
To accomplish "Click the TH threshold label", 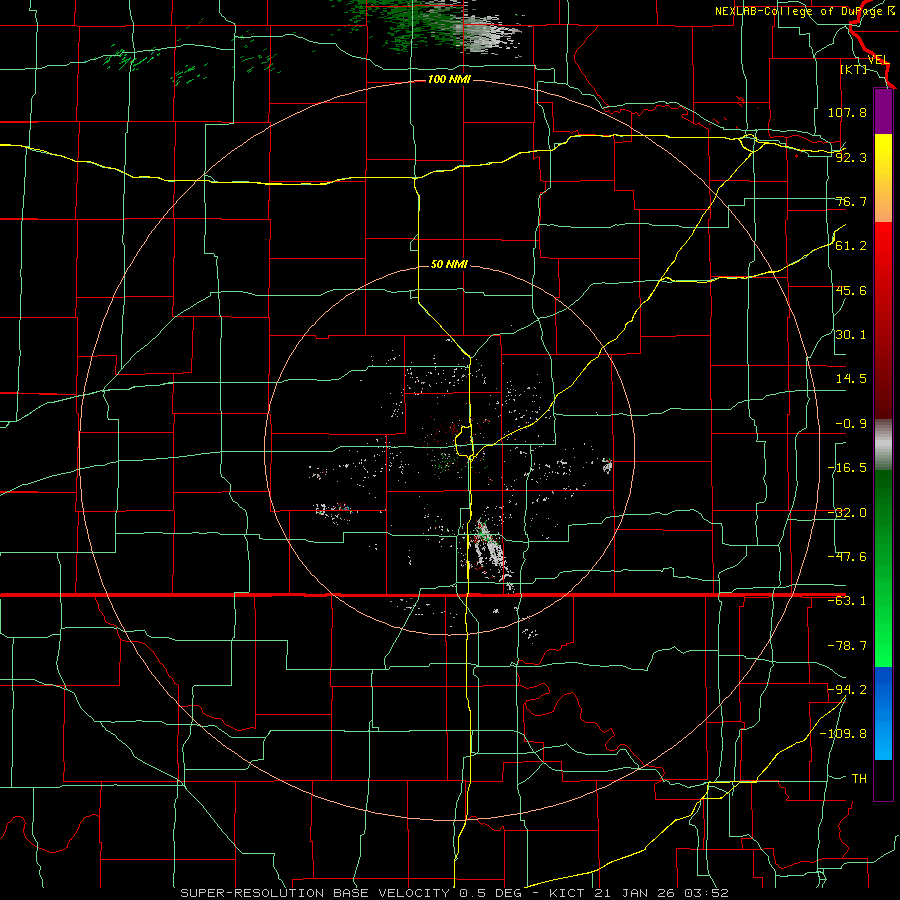I will coord(859,779).
